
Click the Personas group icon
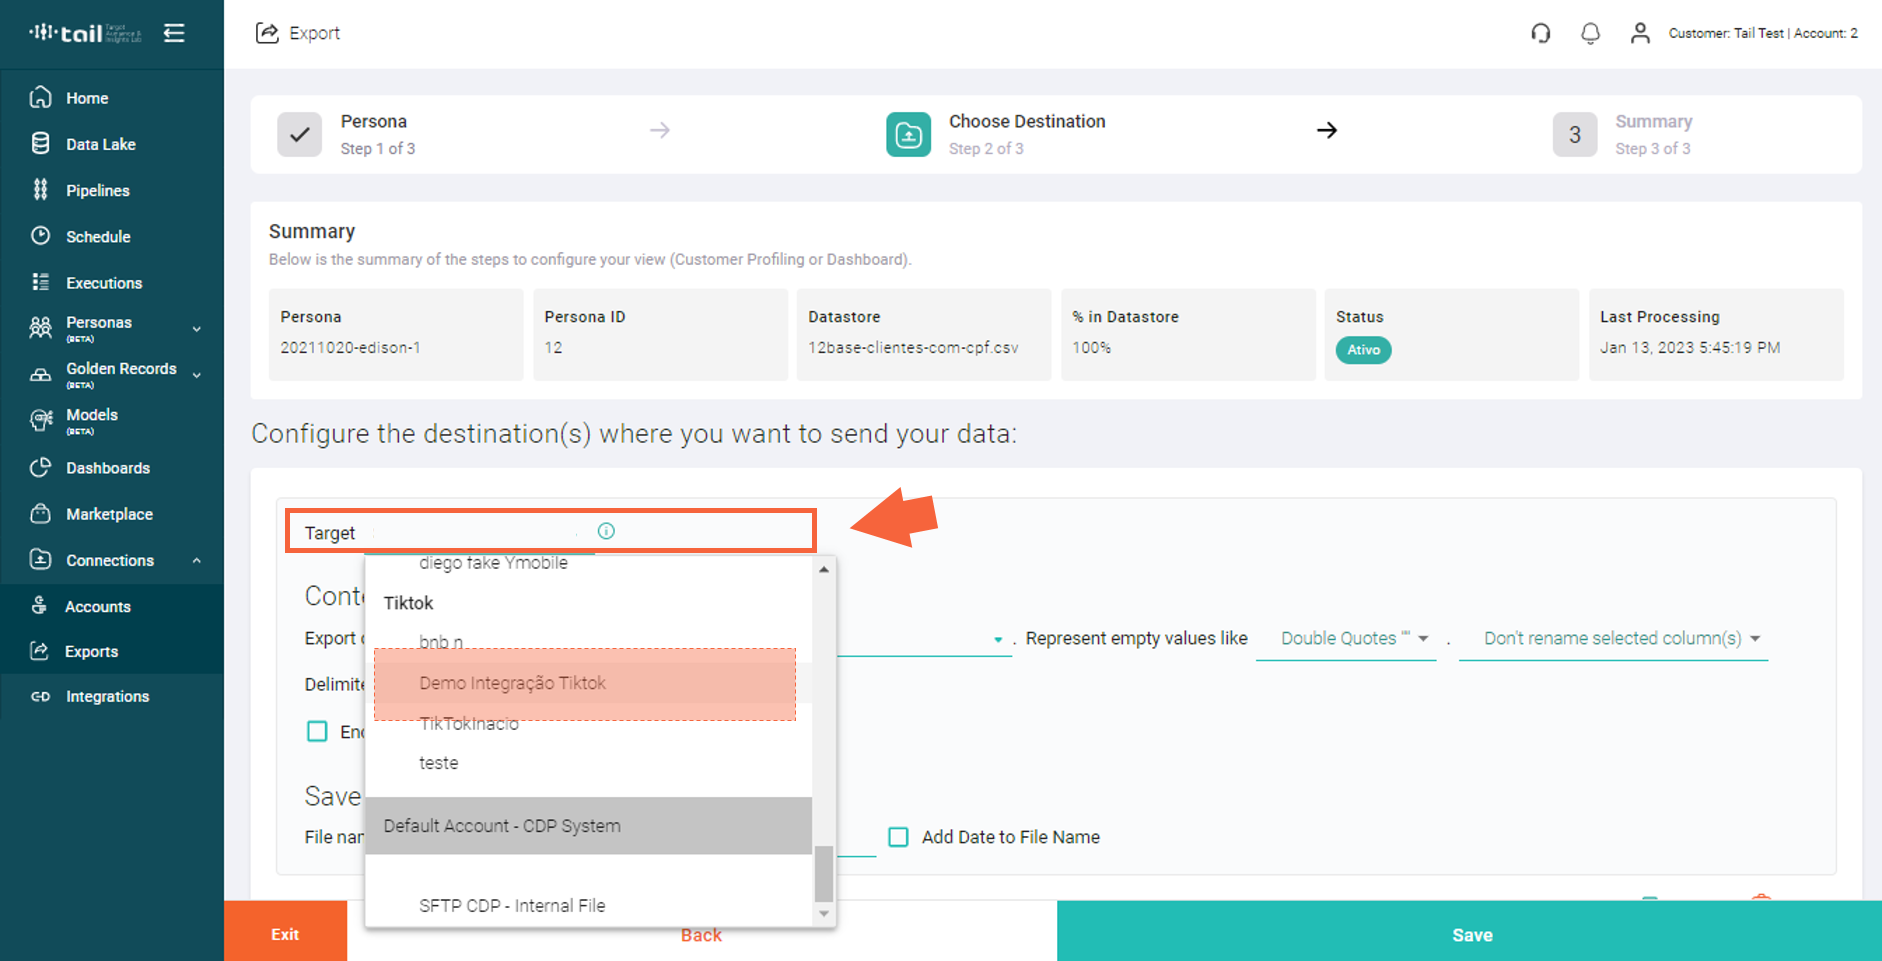click(40, 327)
